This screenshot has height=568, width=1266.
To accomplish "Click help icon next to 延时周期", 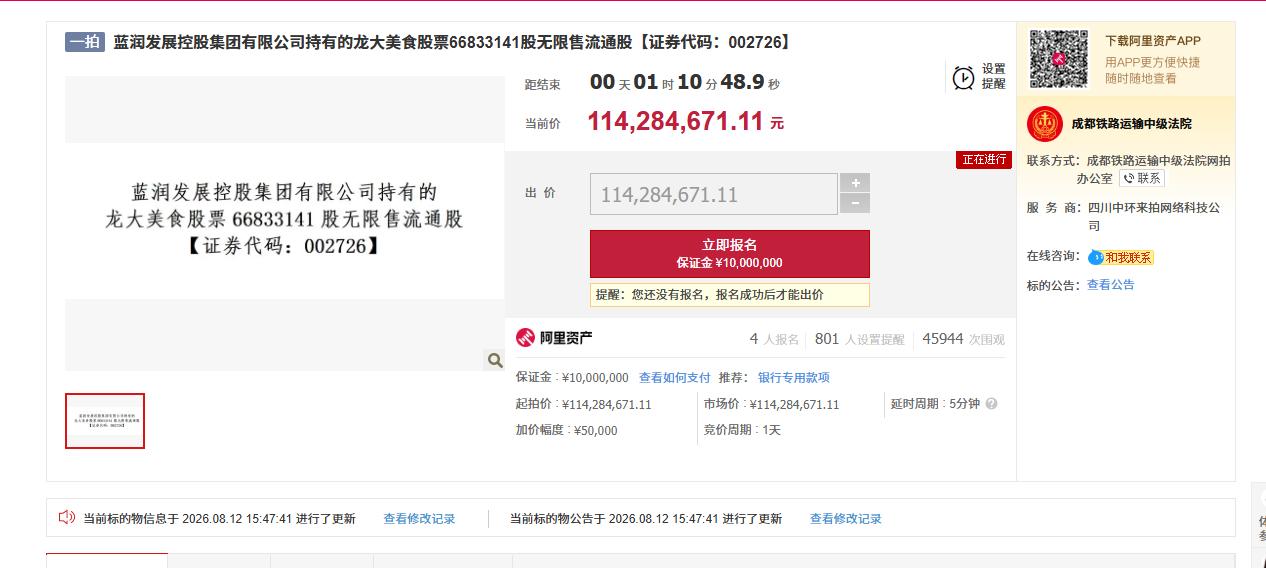I will tap(992, 404).
